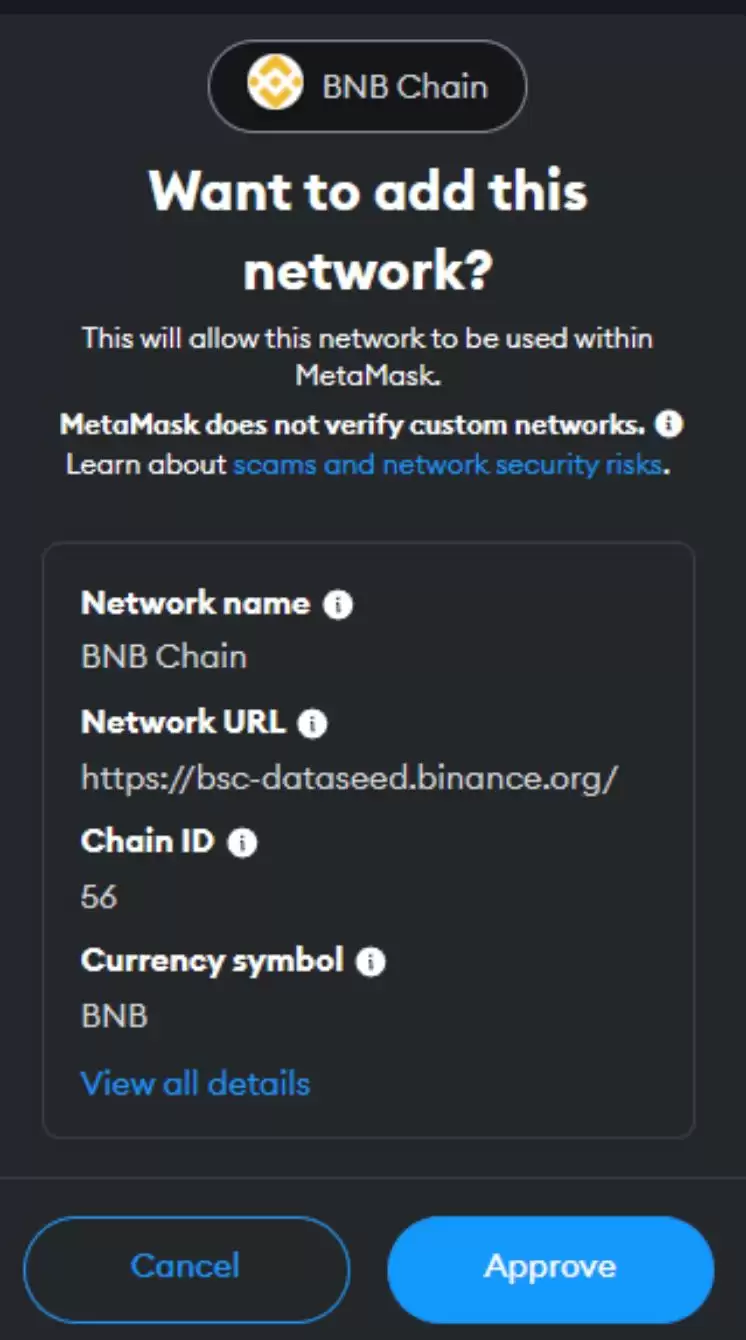Select the BNB Chain network badge

point(368,86)
